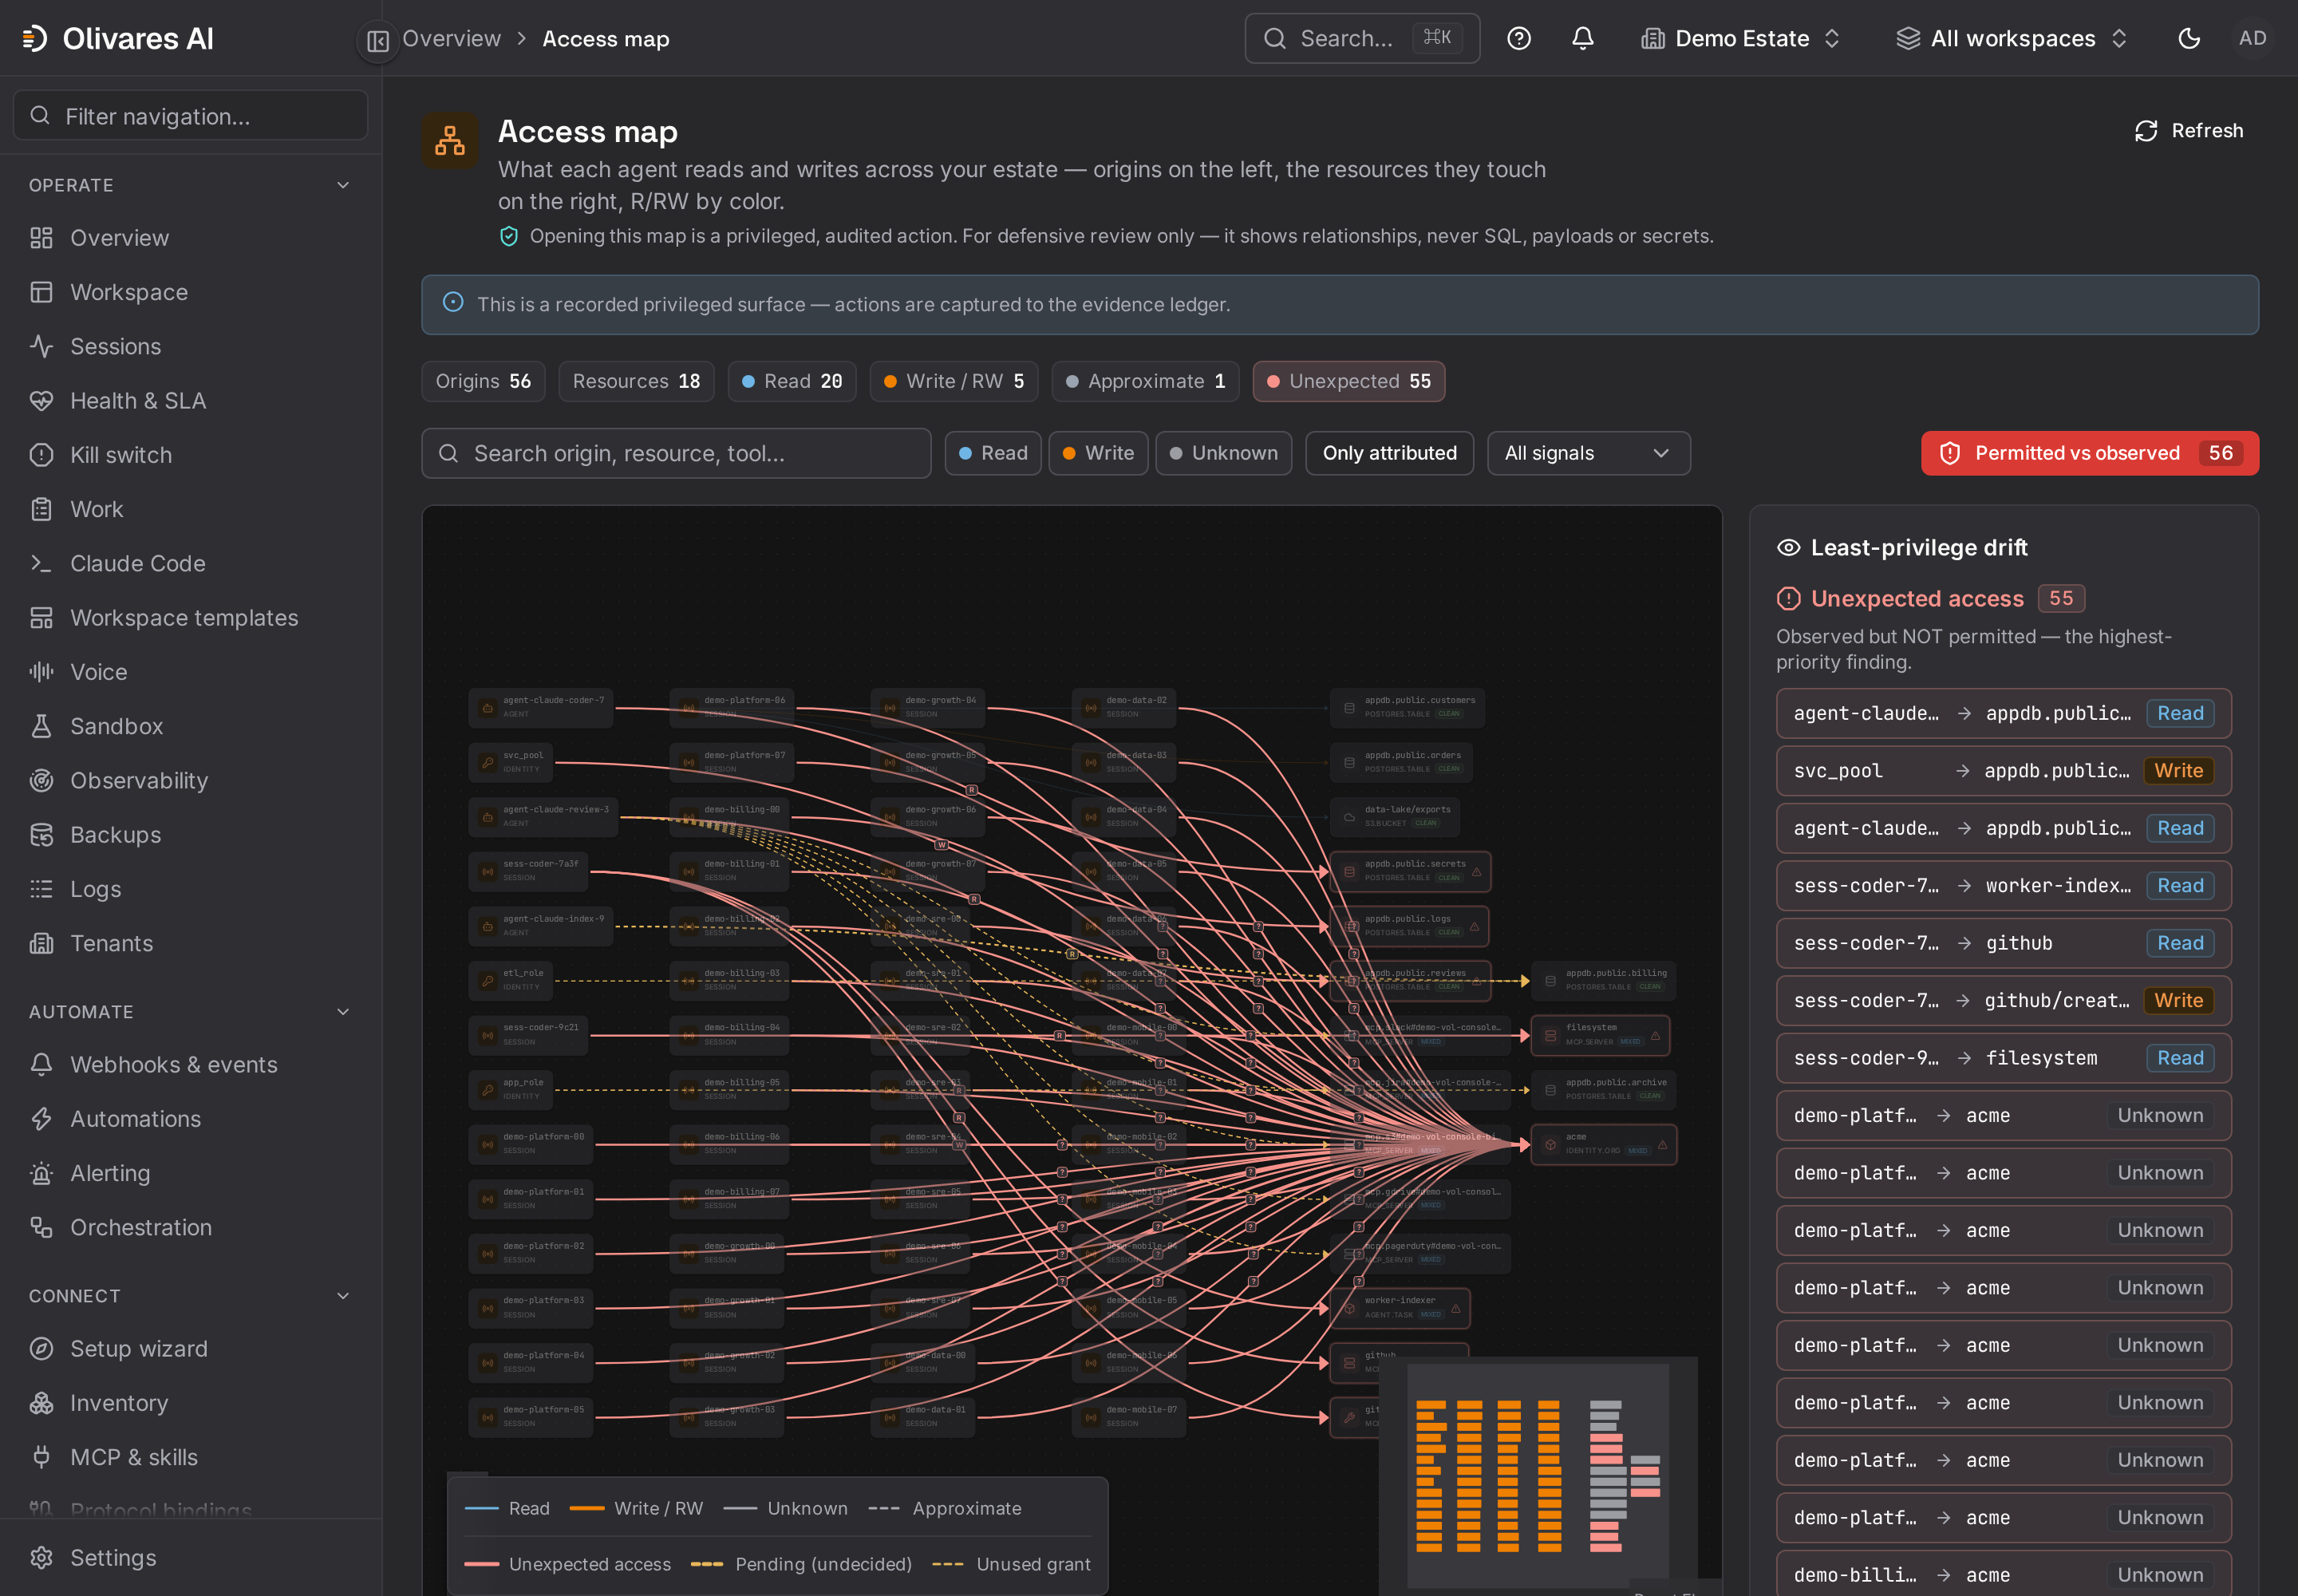Toggle the Unexpected 55 stat chip
Image resolution: width=2298 pixels, height=1596 pixels.
(1348, 381)
